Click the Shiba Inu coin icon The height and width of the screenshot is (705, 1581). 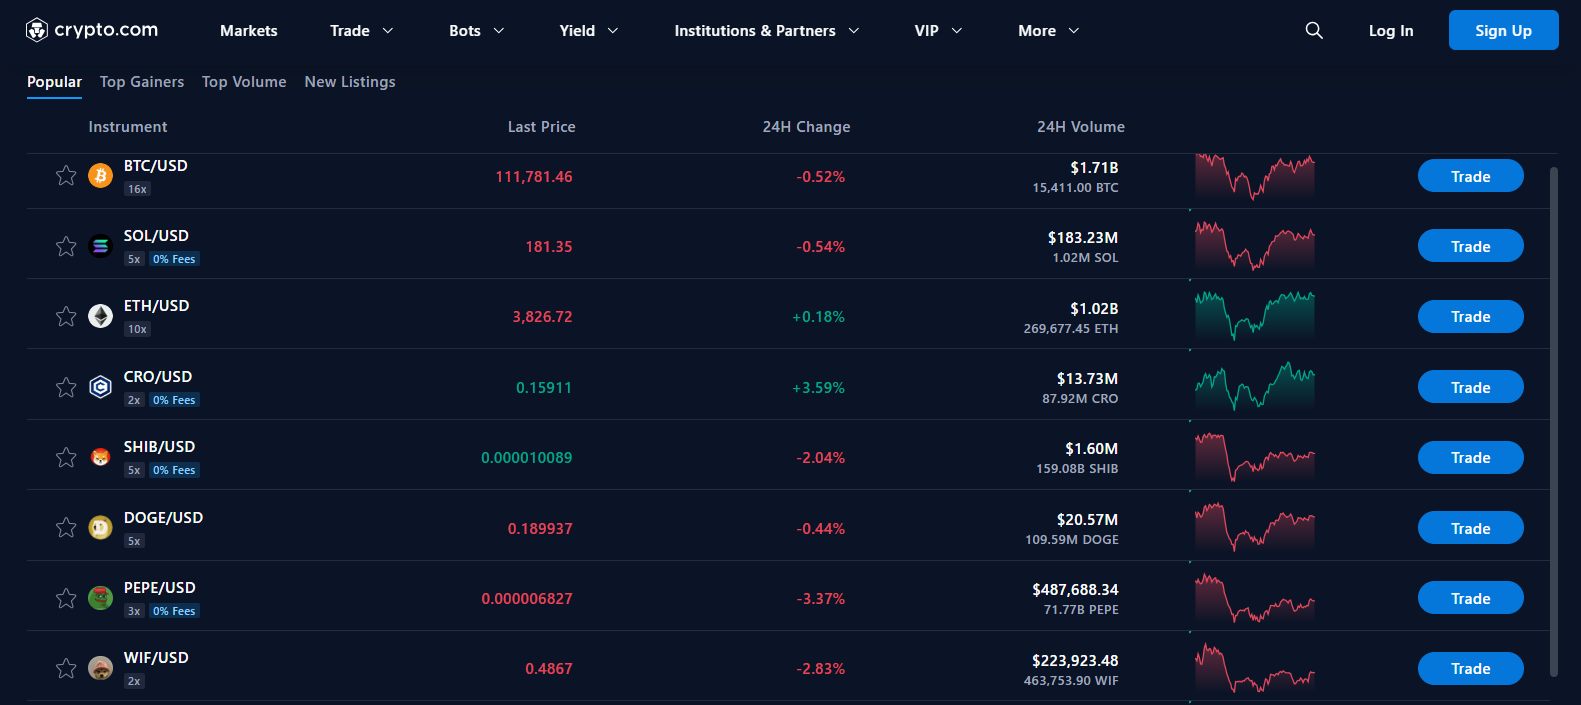coord(100,457)
